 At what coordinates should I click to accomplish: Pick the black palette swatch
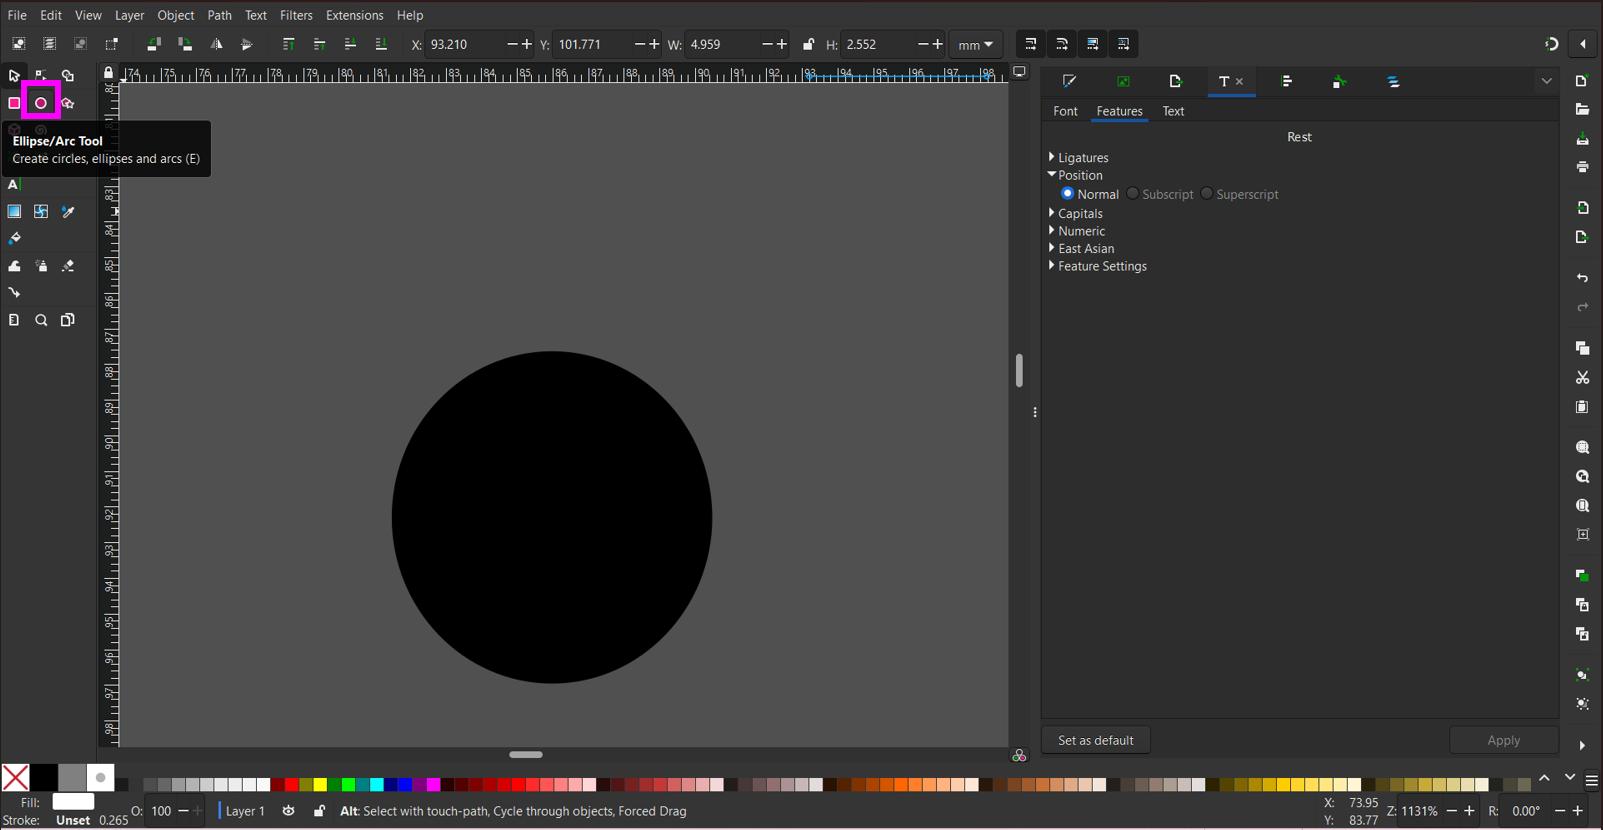click(x=44, y=777)
